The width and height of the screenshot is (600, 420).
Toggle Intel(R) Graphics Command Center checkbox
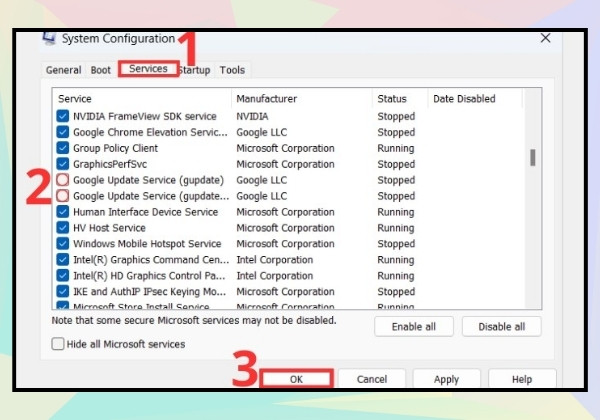[x=62, y=260]
